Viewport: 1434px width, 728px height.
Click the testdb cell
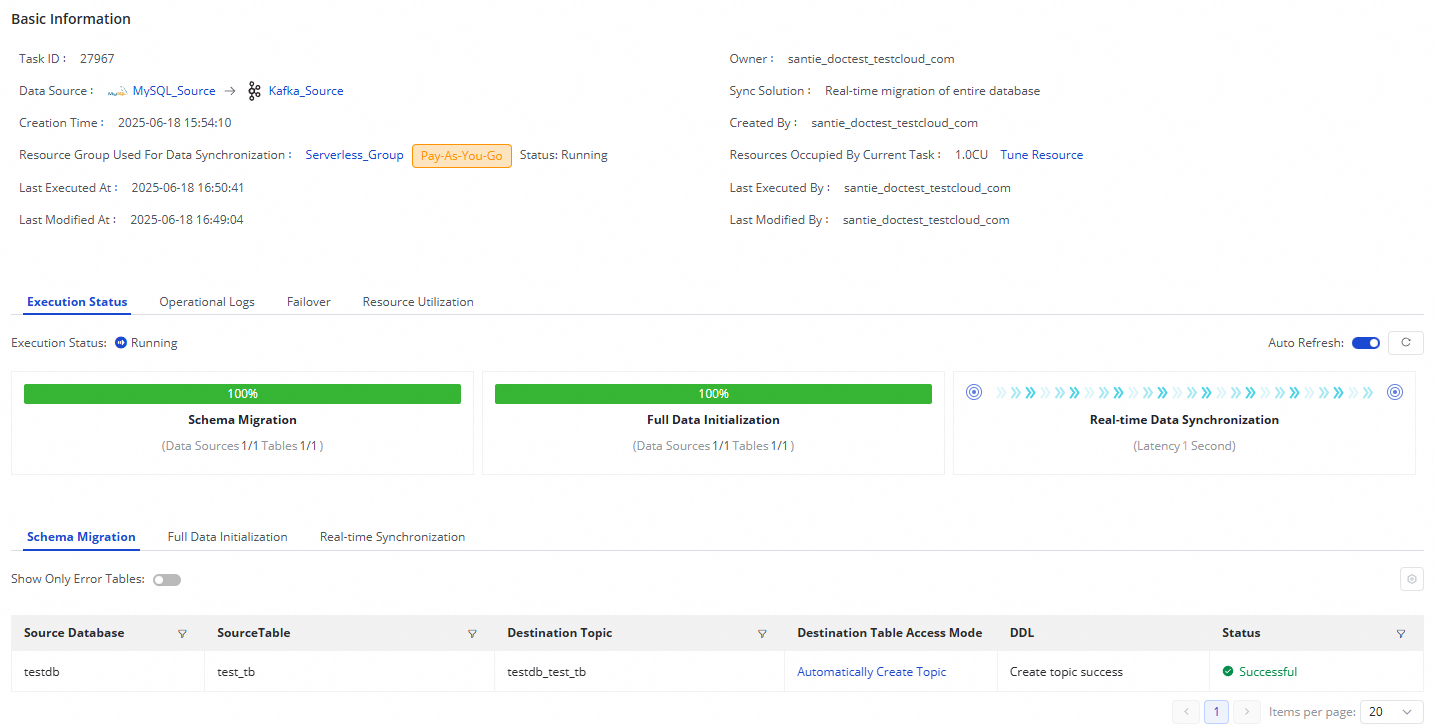42,672
